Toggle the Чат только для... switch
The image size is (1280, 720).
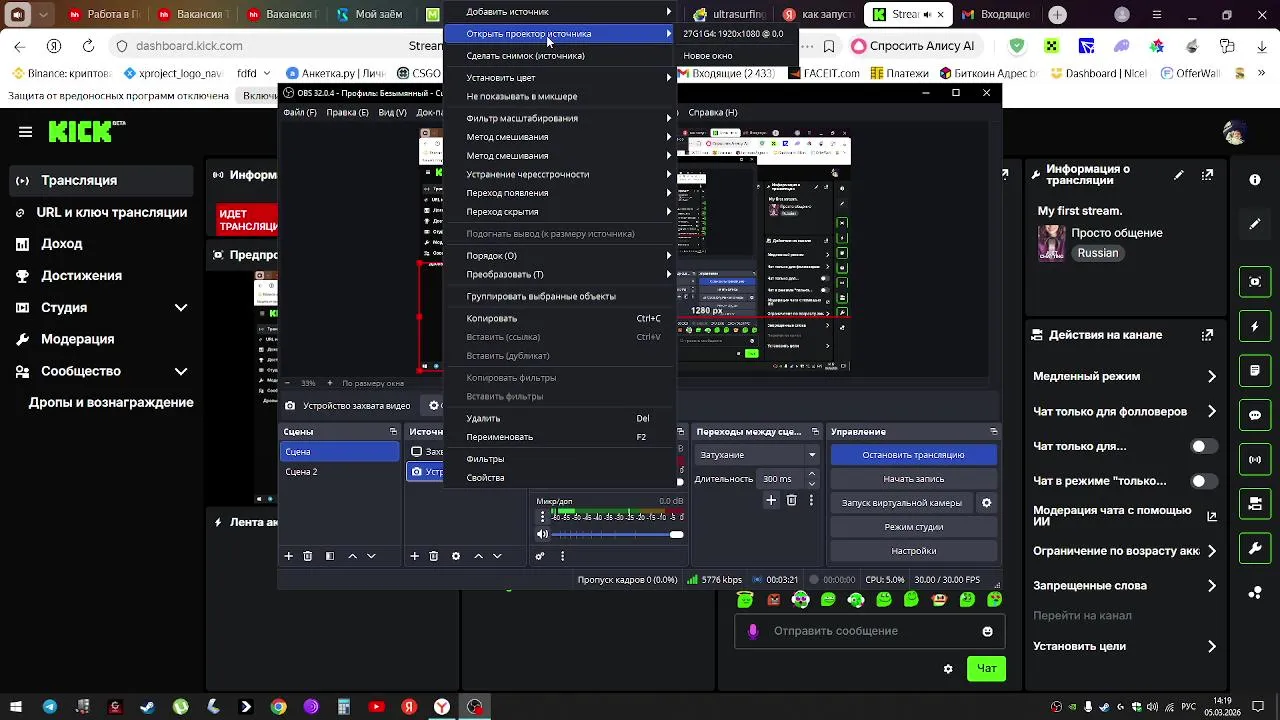[x=1204, y=446]
